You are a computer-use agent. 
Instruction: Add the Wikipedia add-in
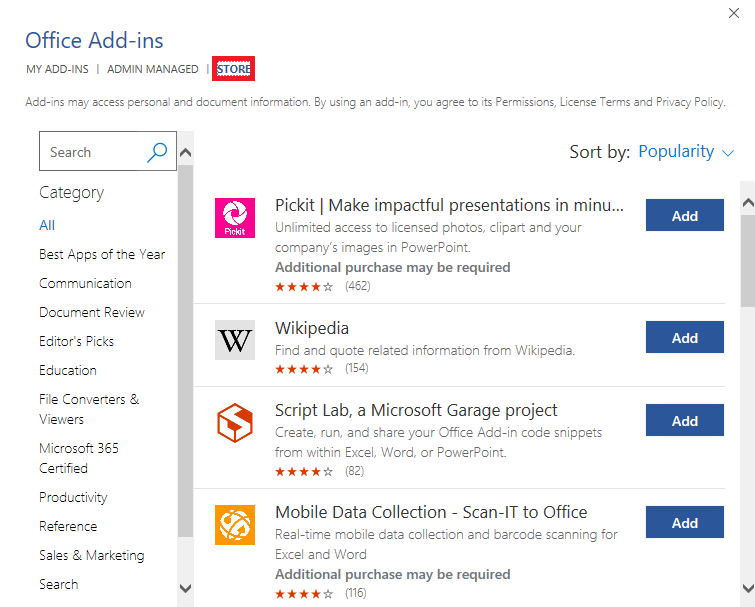coord(685,337)
